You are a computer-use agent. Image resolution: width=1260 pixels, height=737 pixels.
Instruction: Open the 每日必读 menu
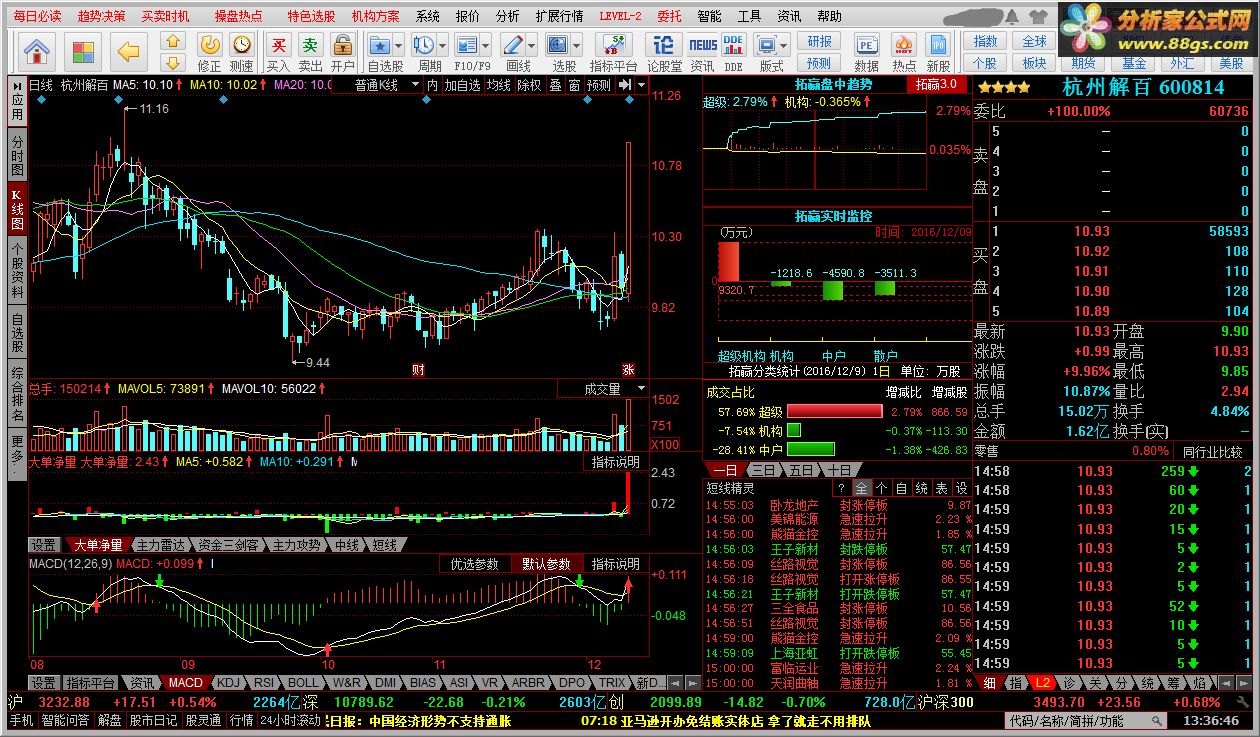pos(37,16)
